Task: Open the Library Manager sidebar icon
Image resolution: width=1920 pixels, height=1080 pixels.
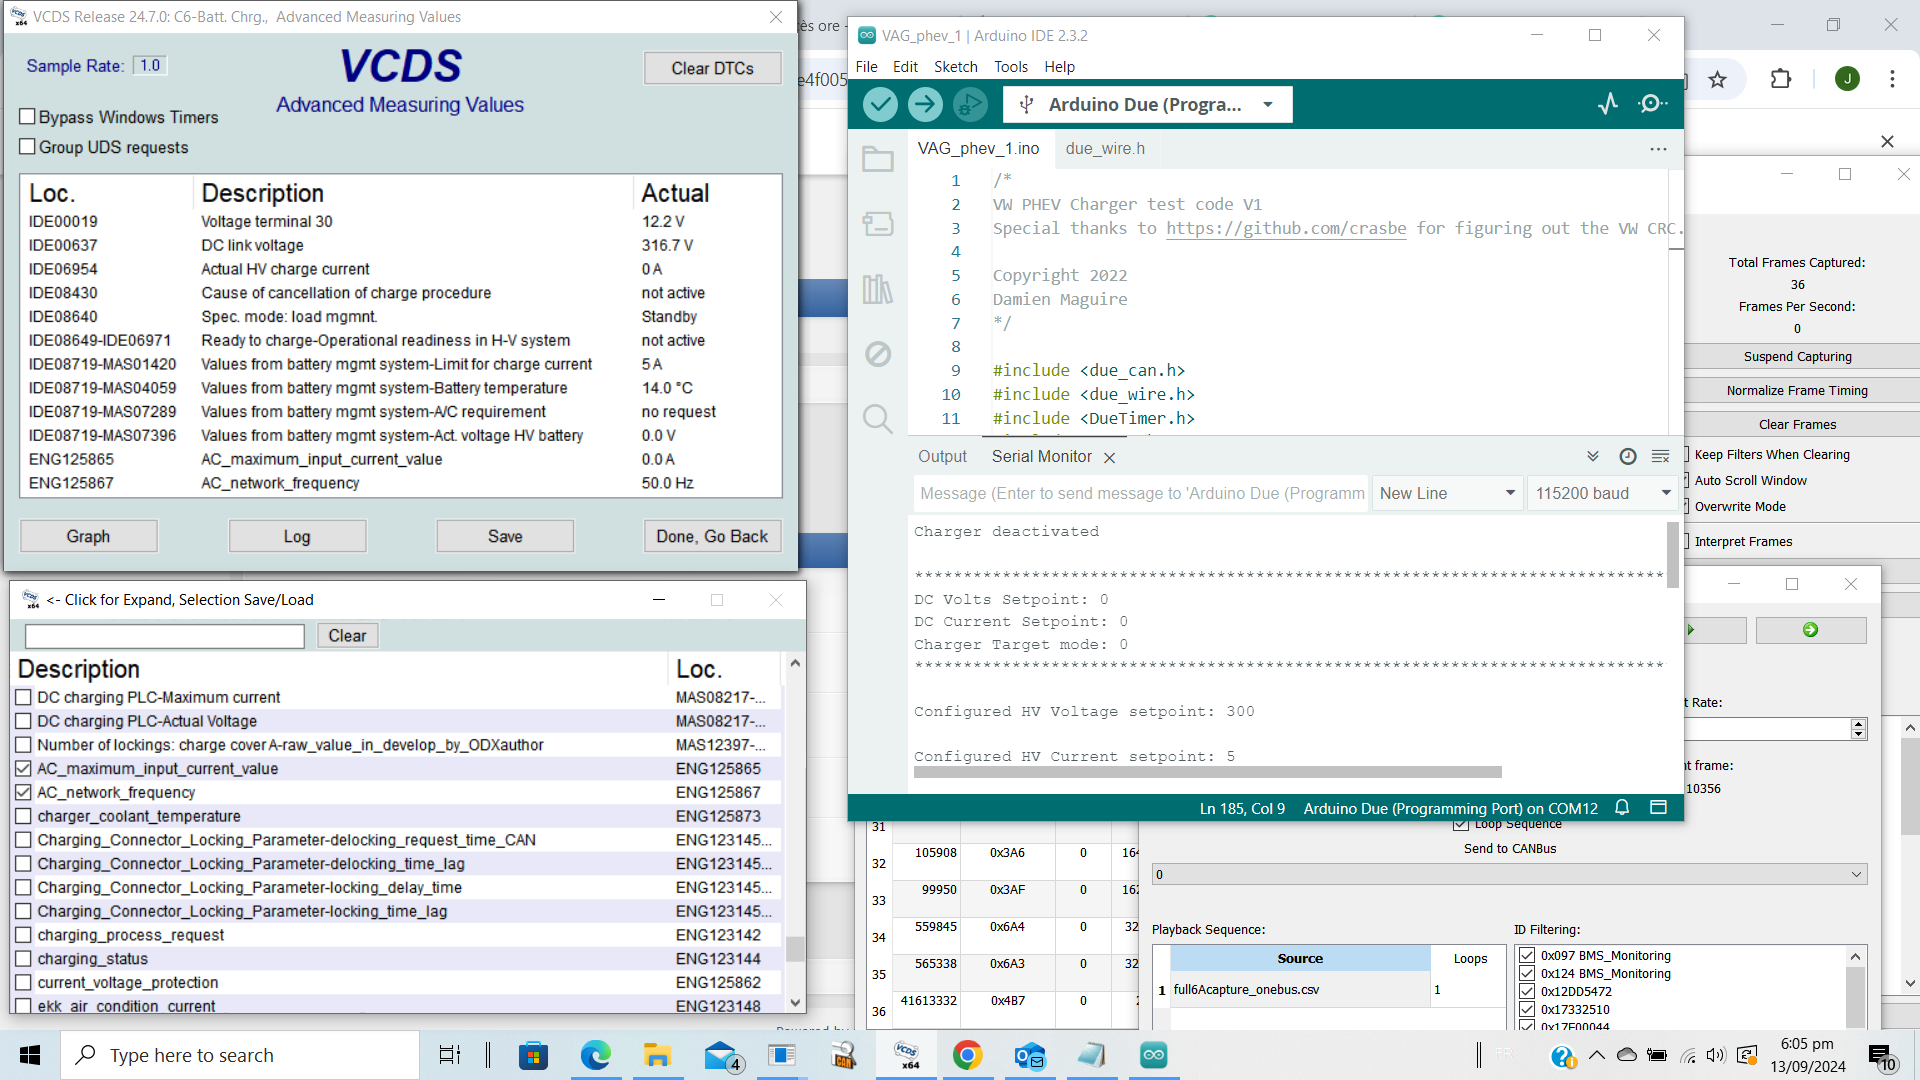Action: 878,289
